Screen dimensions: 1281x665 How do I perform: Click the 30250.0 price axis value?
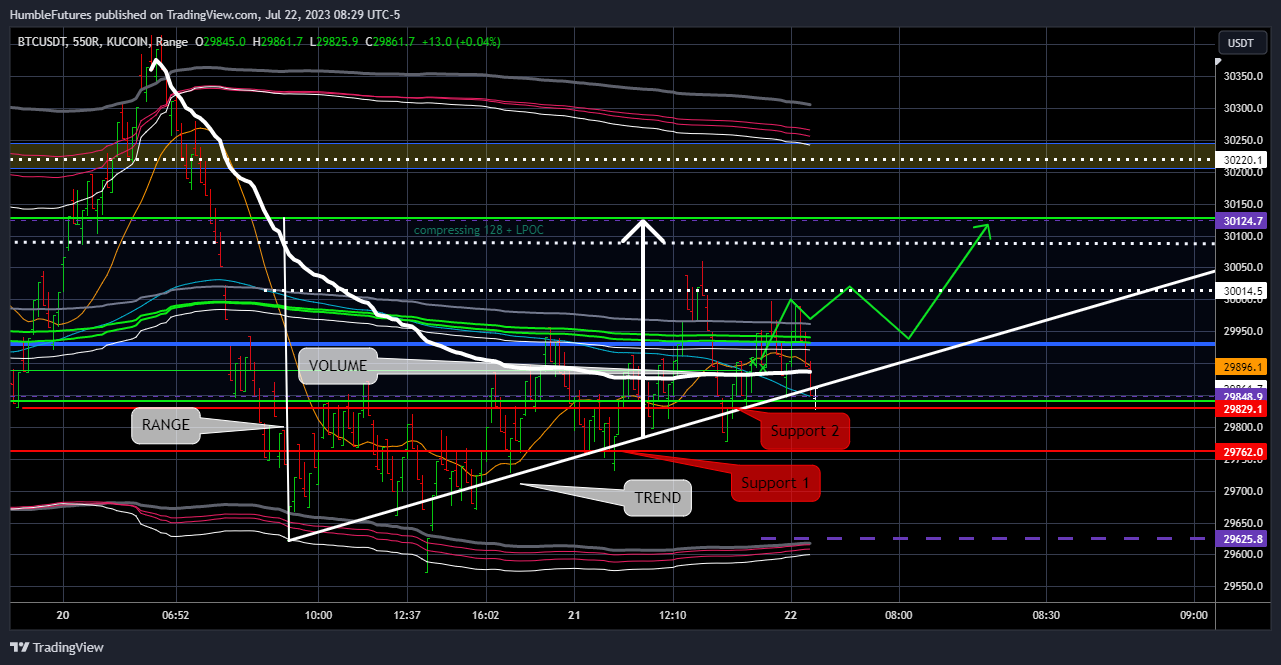pos(1243,140)
